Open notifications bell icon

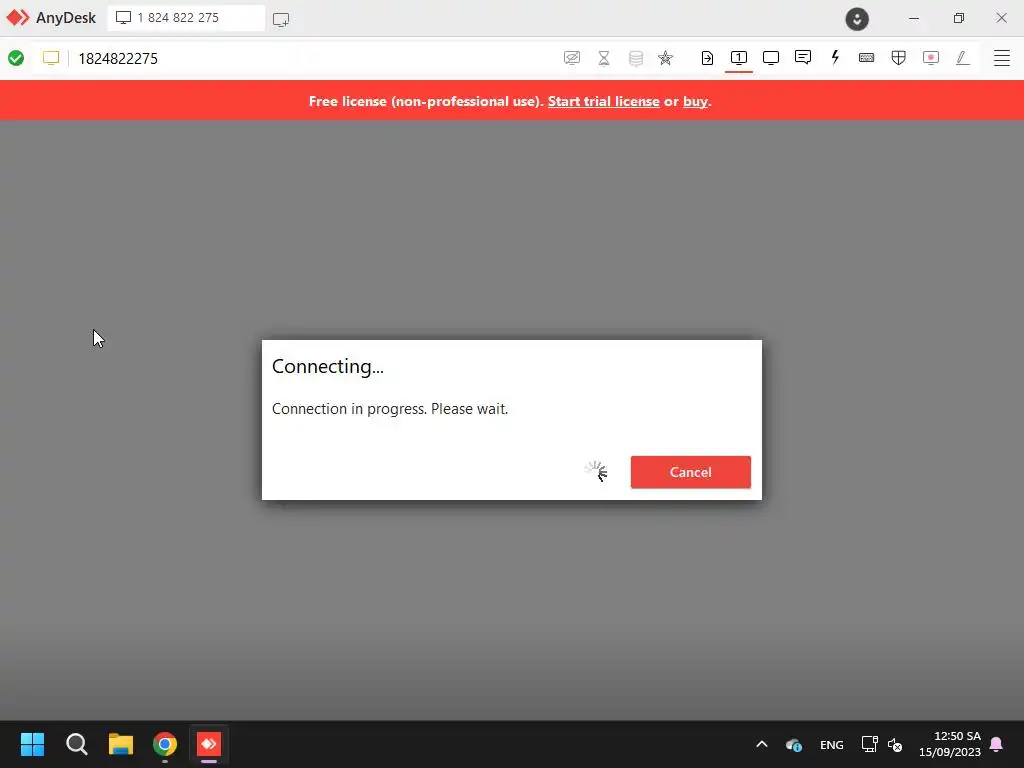pyautogui.click(x=997, y=744)
